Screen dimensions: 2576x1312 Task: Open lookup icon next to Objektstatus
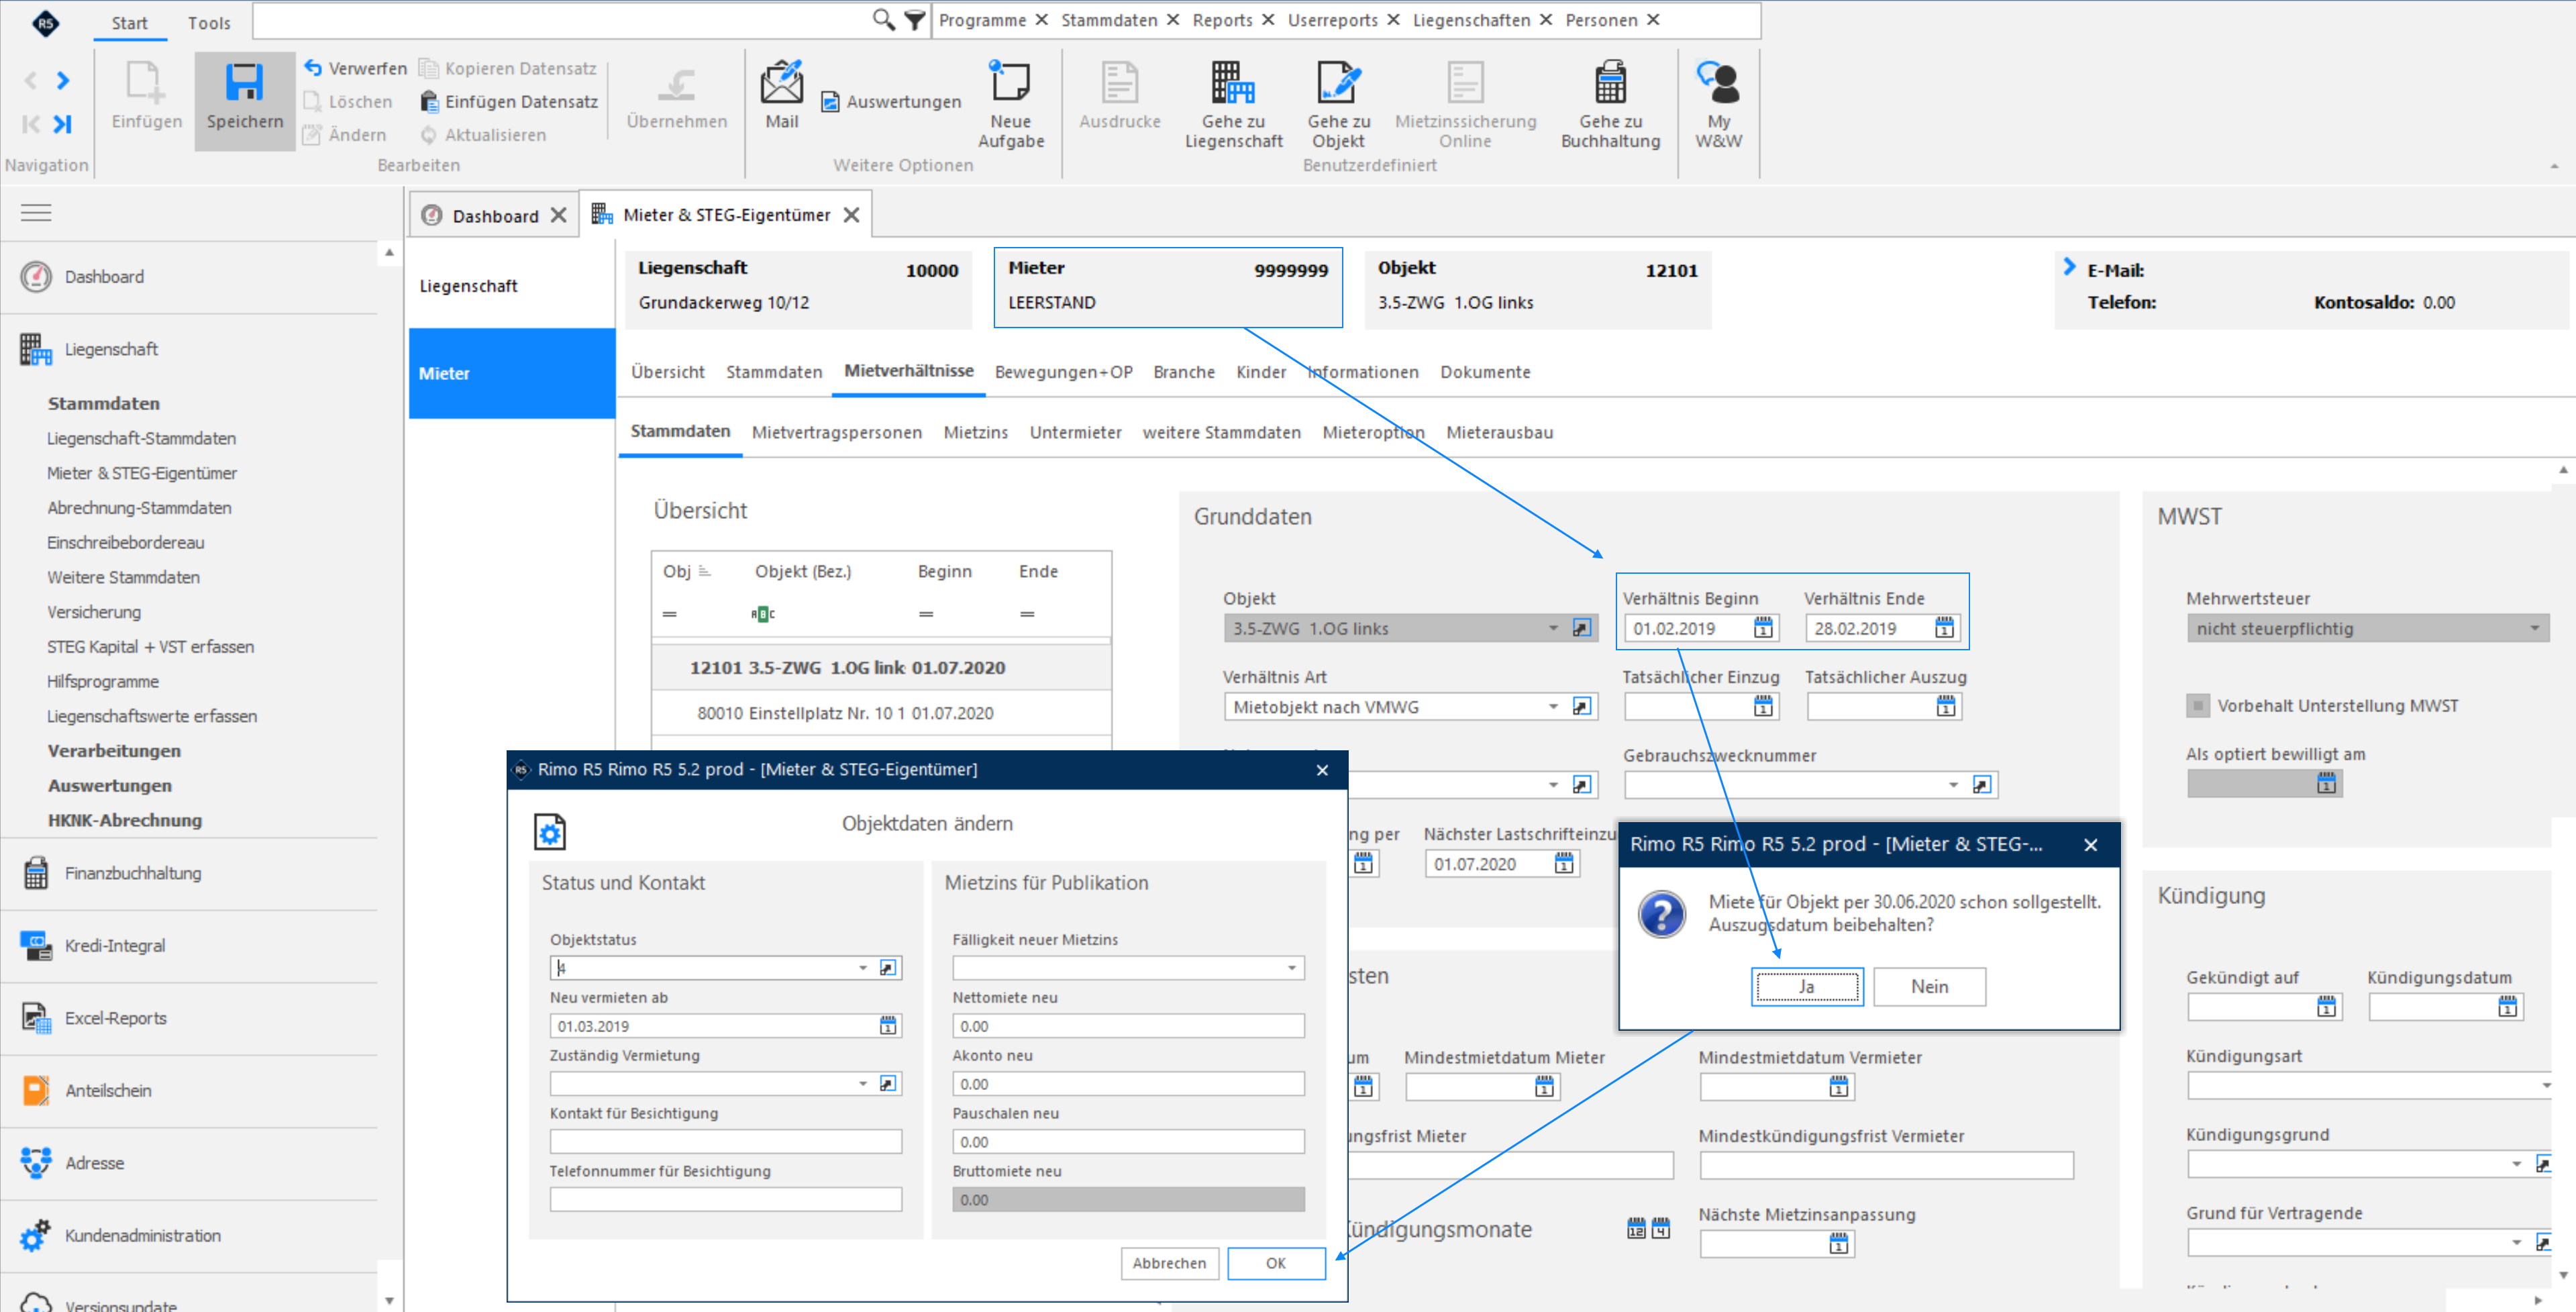[x=888, y=968]
